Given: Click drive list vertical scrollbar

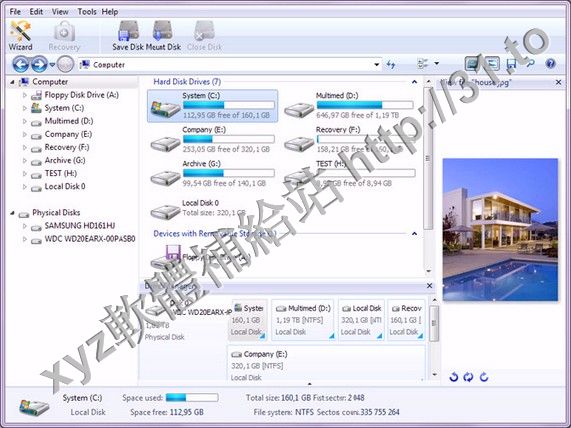Looking at the screenshot, I should click(x=428, y=158).
